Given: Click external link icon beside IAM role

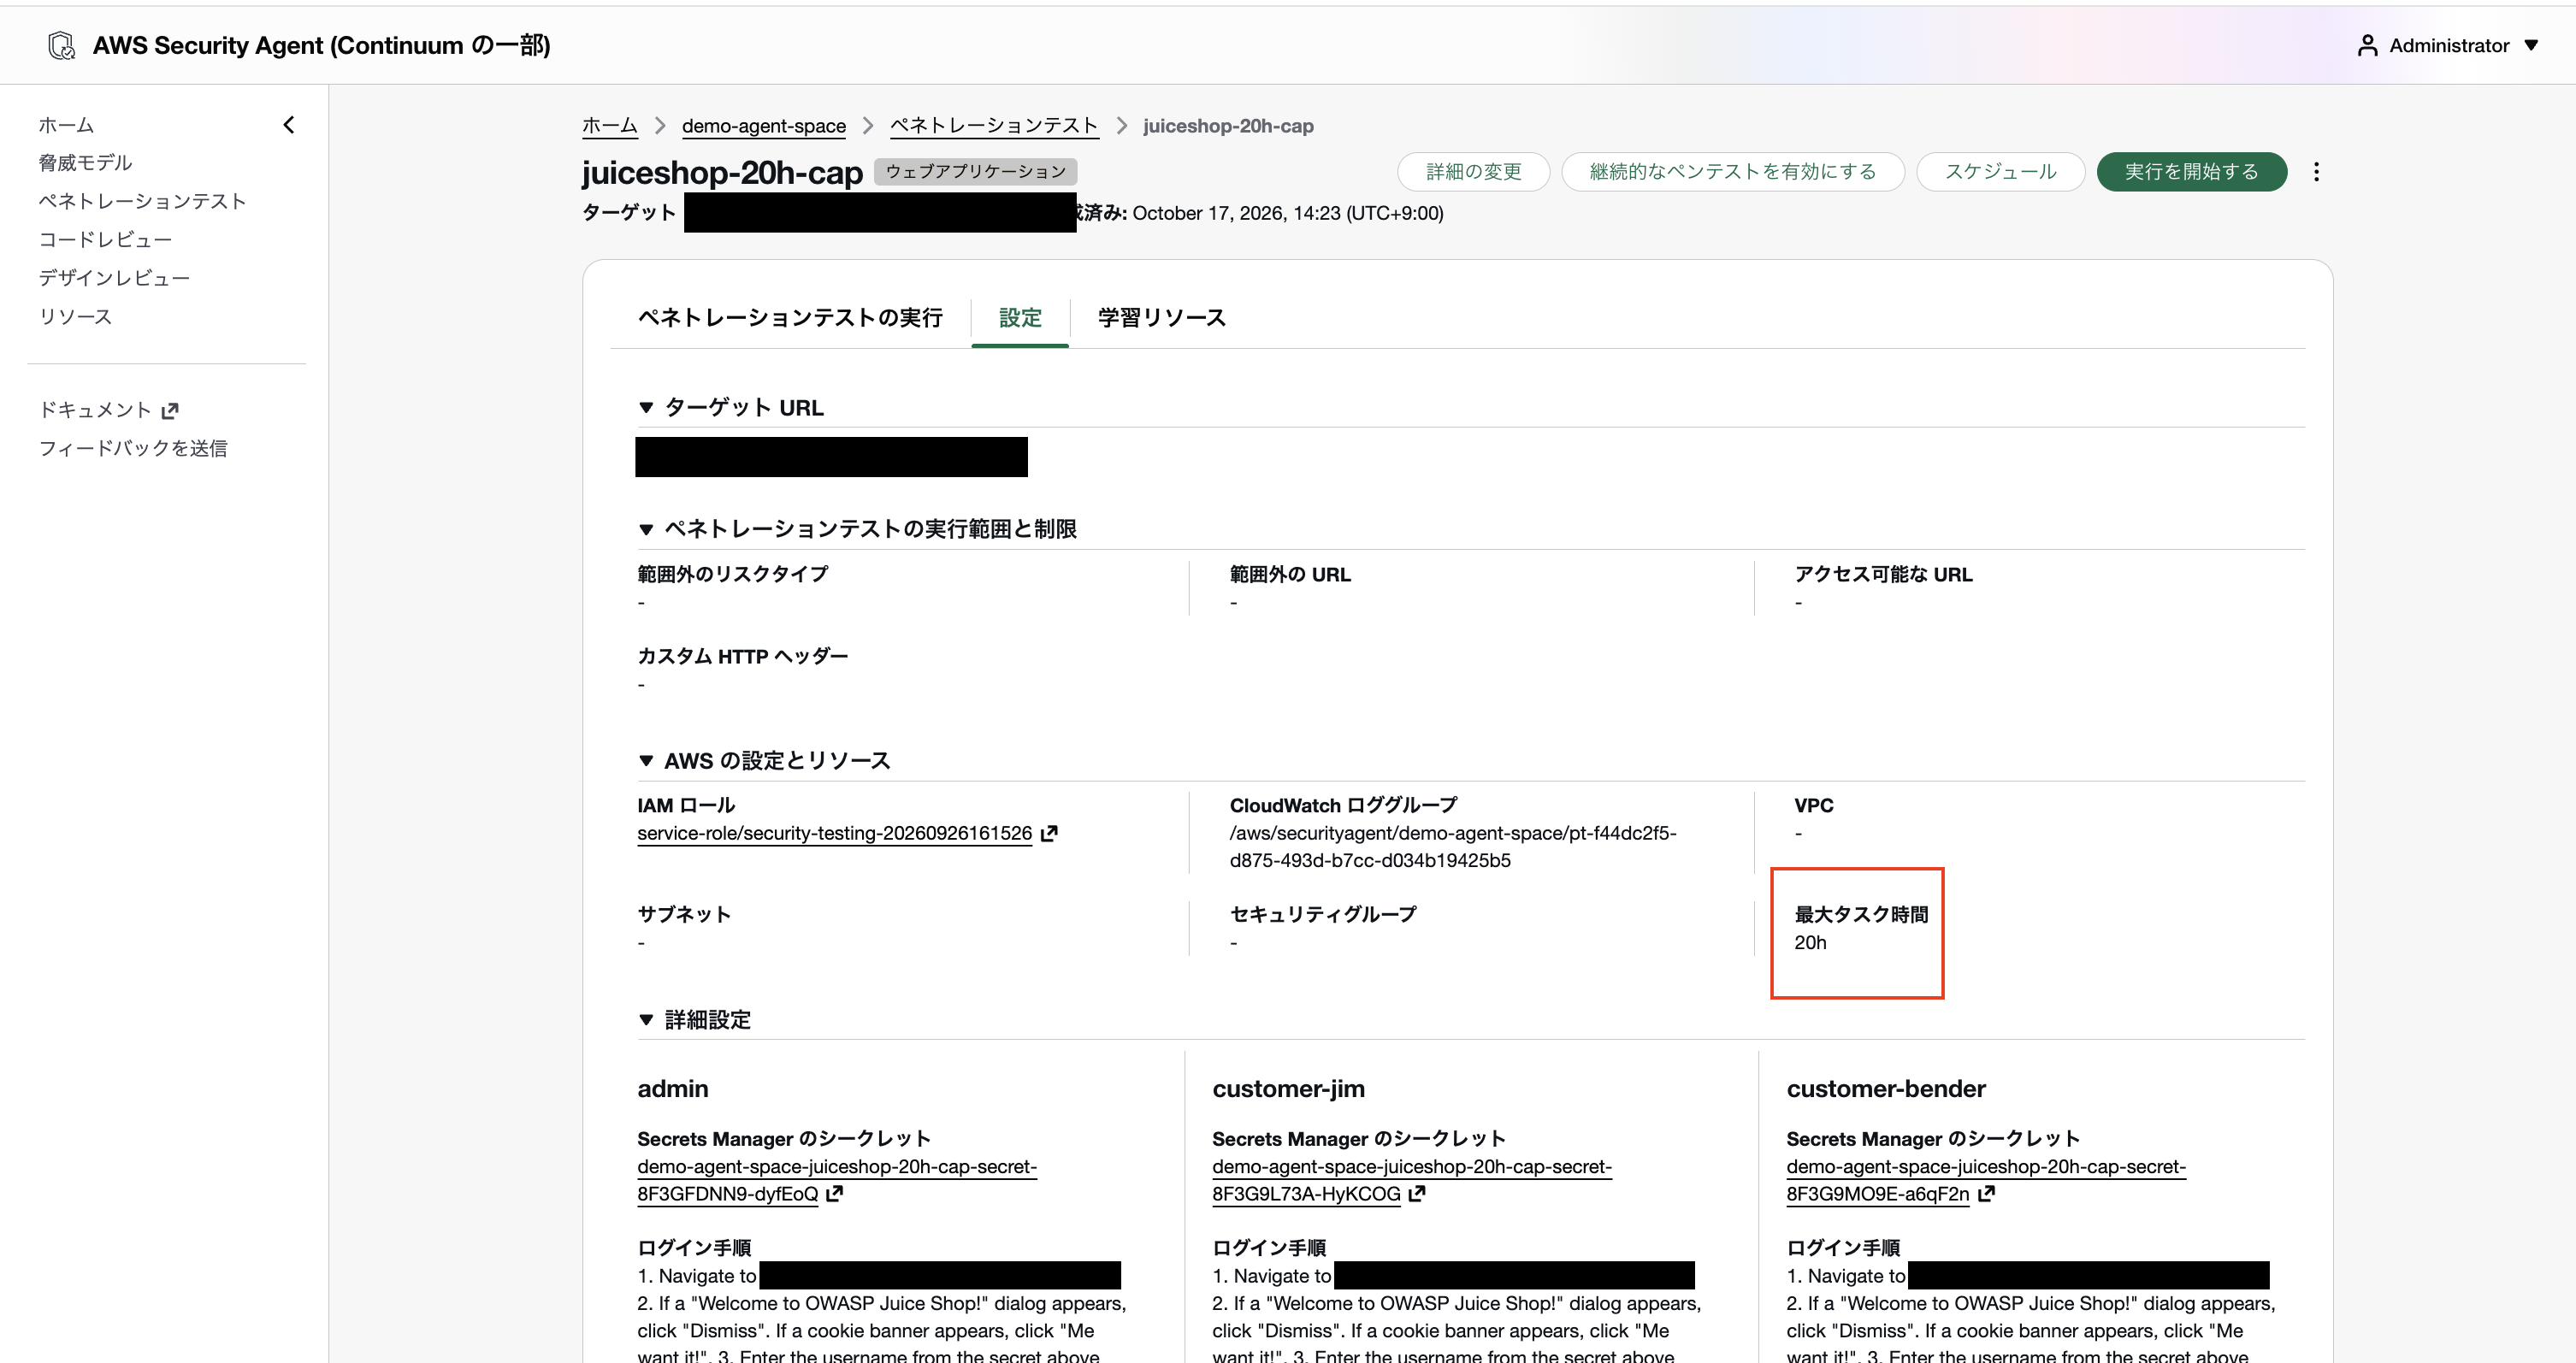Looking at the screenshot, I should coord(1049,833).
